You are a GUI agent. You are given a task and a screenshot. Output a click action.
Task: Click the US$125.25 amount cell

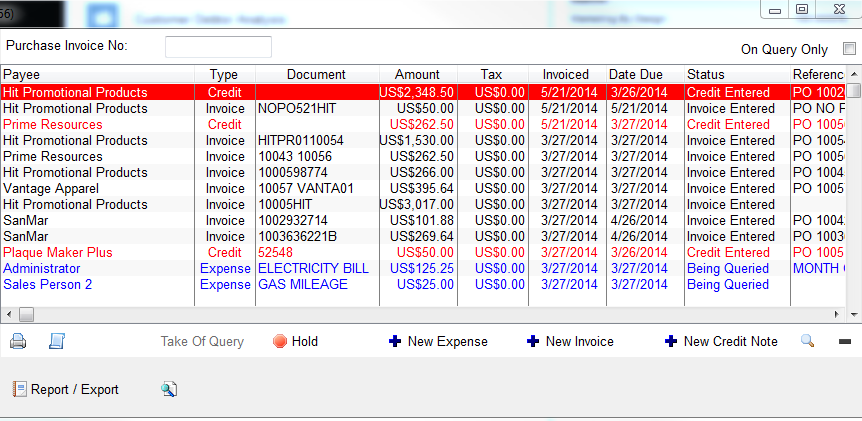coord(418,268)
